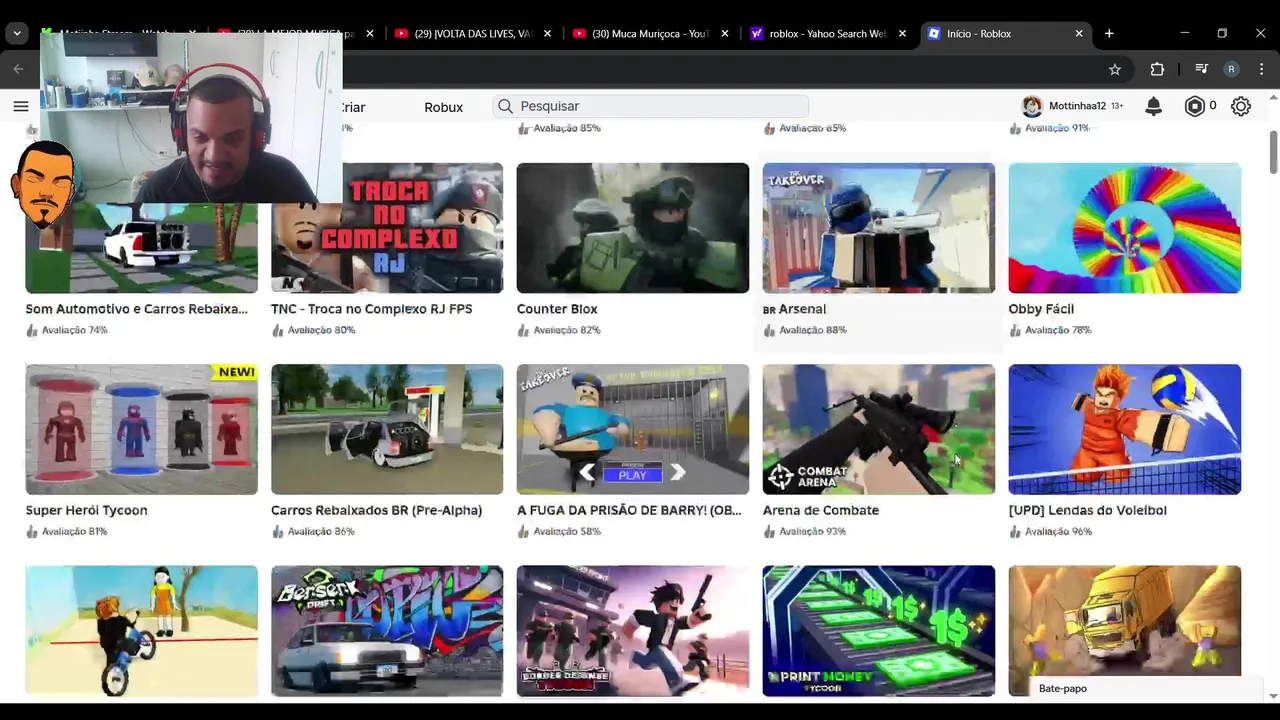Open the Arena de Combate title
Viewport: 1280px width, 720px height.
[821, 510]
